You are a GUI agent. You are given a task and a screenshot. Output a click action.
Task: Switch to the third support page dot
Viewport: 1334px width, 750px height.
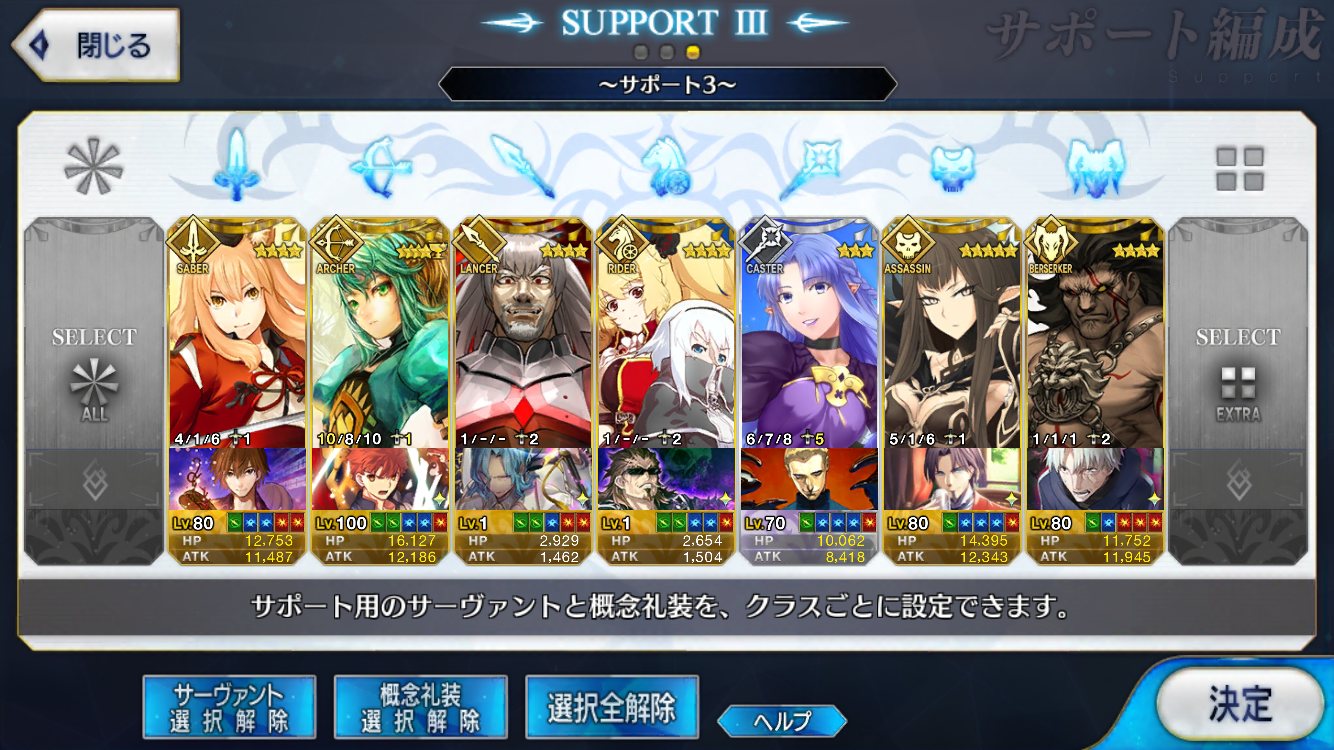click(x=692, y=52)
